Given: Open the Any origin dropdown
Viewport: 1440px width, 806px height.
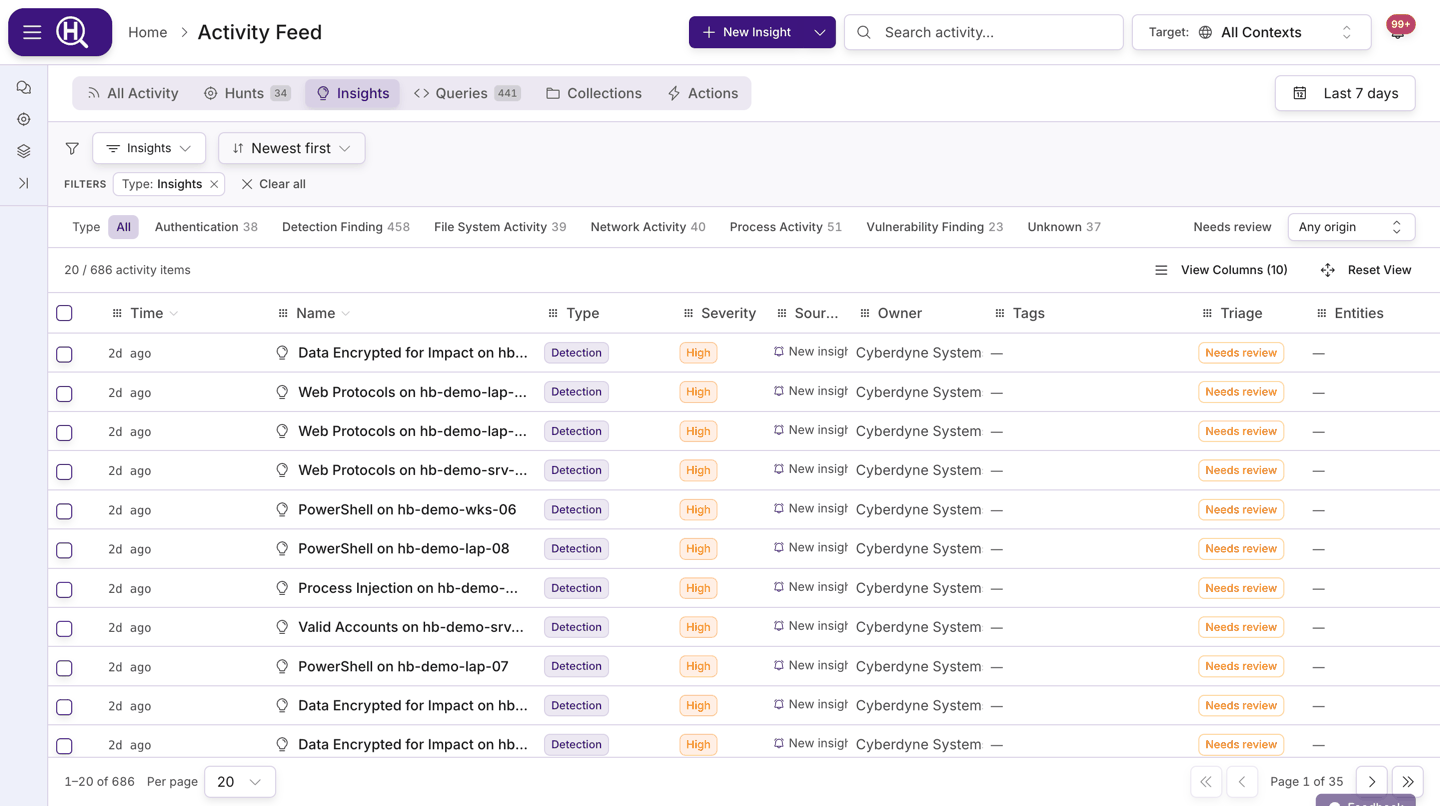Looking at the screenshot, I should (1351, 227).
